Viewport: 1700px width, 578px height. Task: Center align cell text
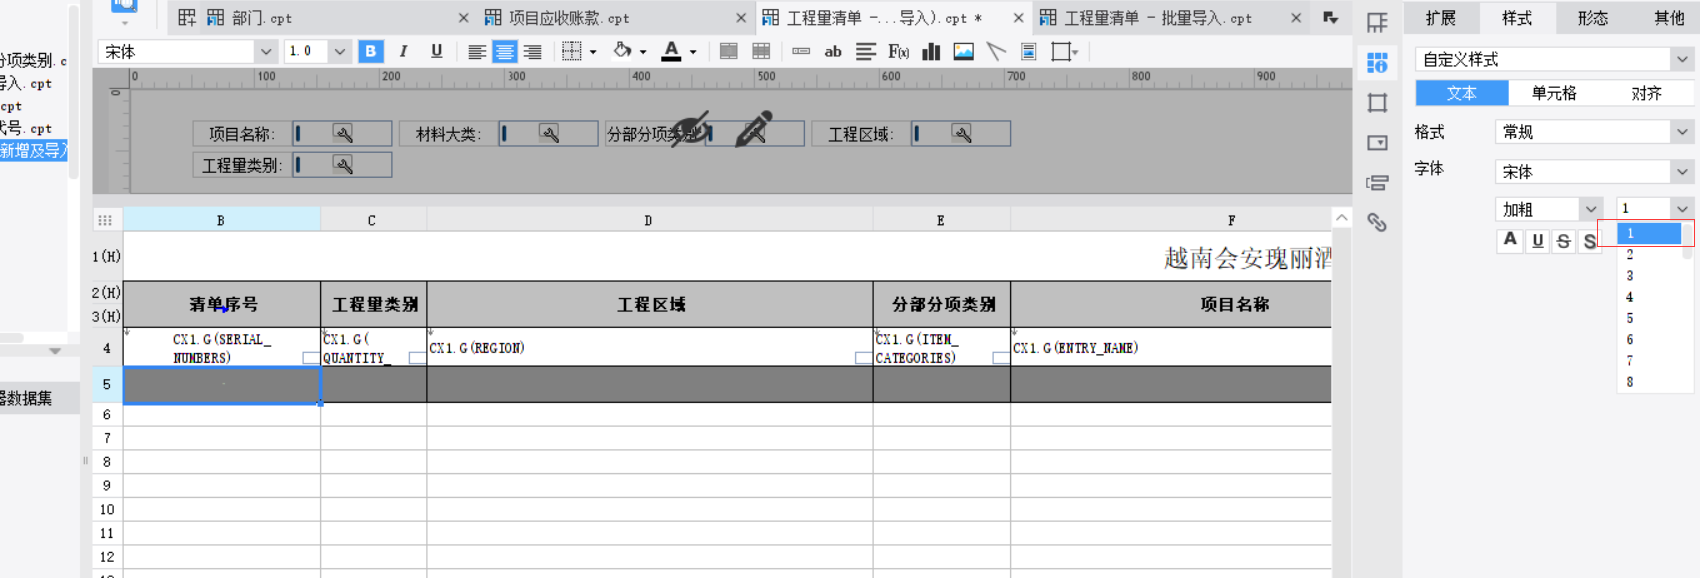[505, 51]
